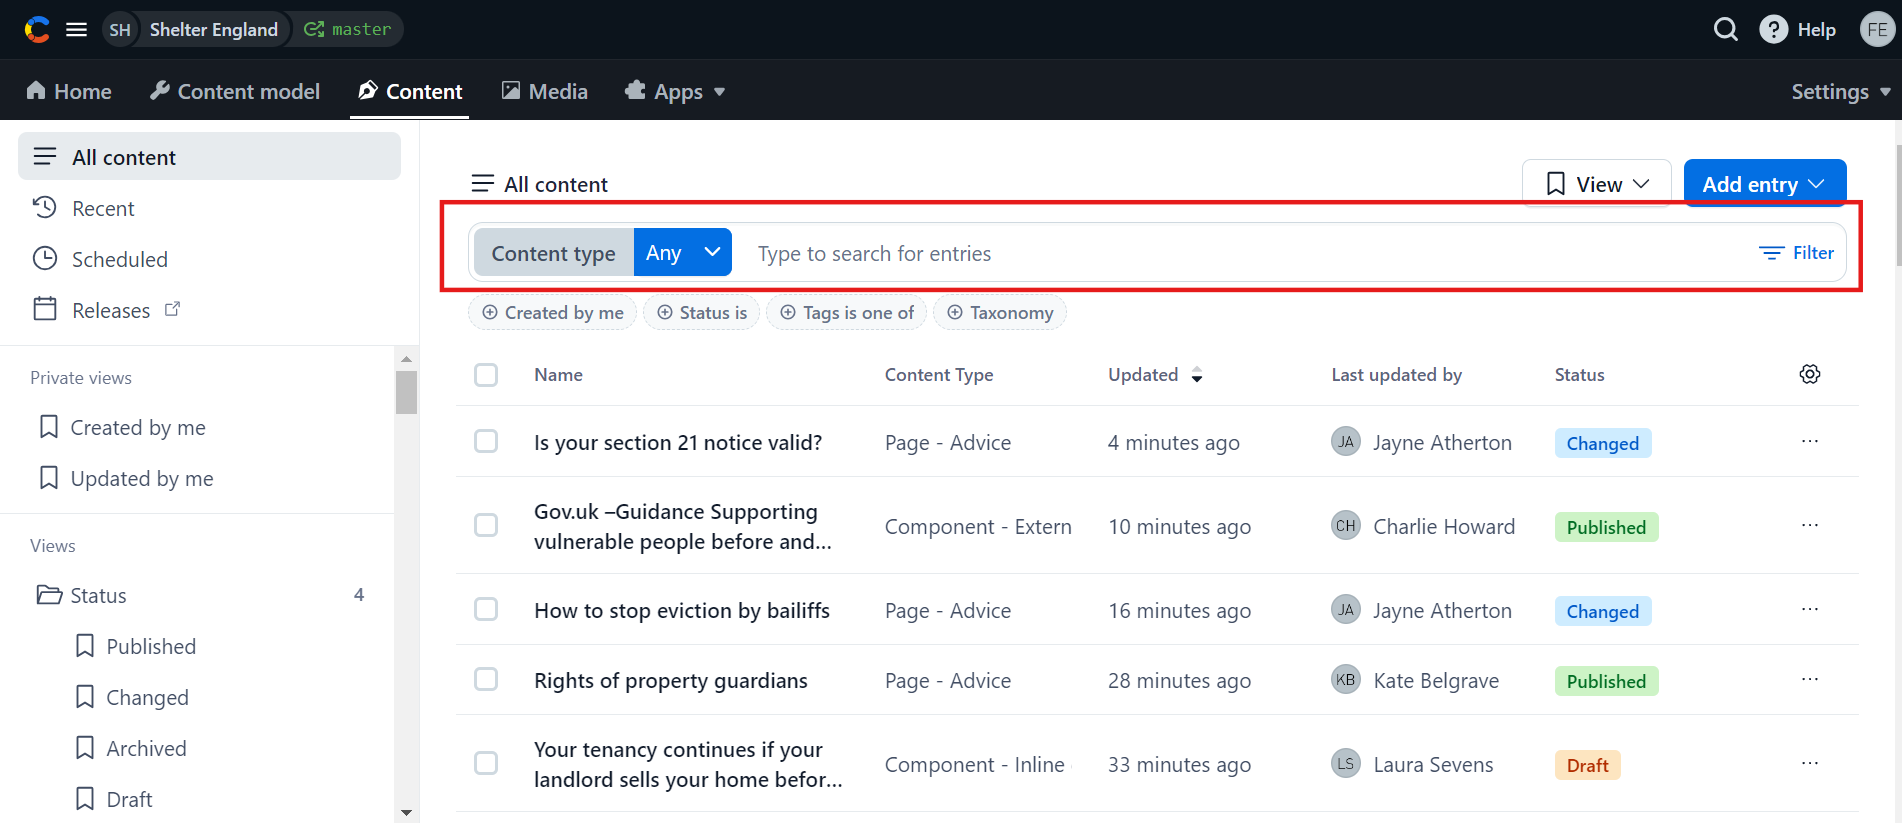Open the search magnifier in top bar
1902x823 pixels.
point(1726,30)
